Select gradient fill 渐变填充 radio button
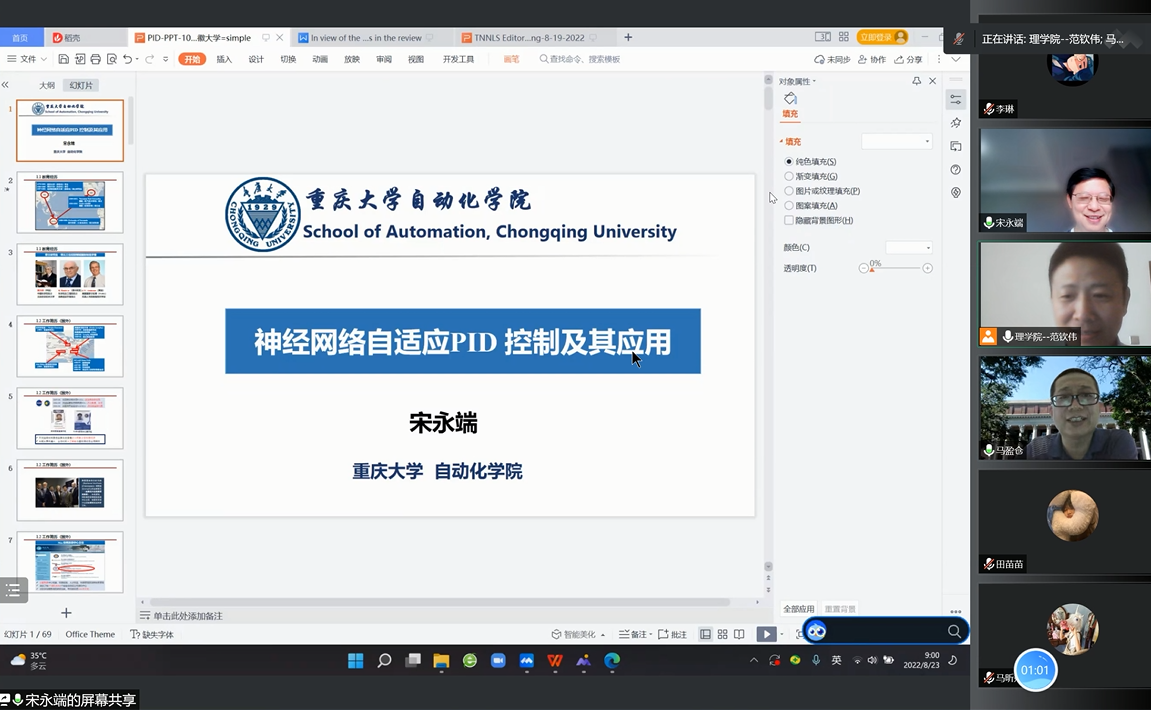The image size is (1151, 710). [x=789, y=176]
